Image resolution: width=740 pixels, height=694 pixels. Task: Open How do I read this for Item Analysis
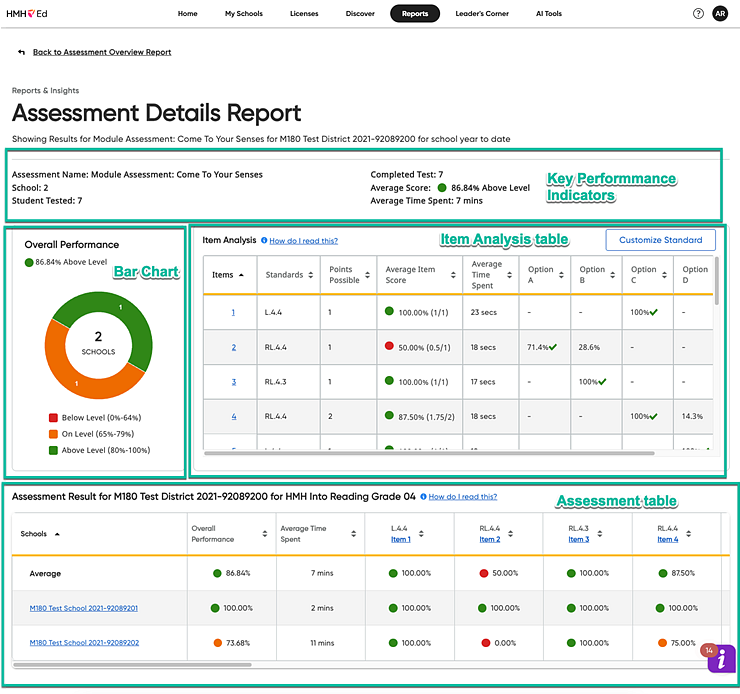[303, 241]
